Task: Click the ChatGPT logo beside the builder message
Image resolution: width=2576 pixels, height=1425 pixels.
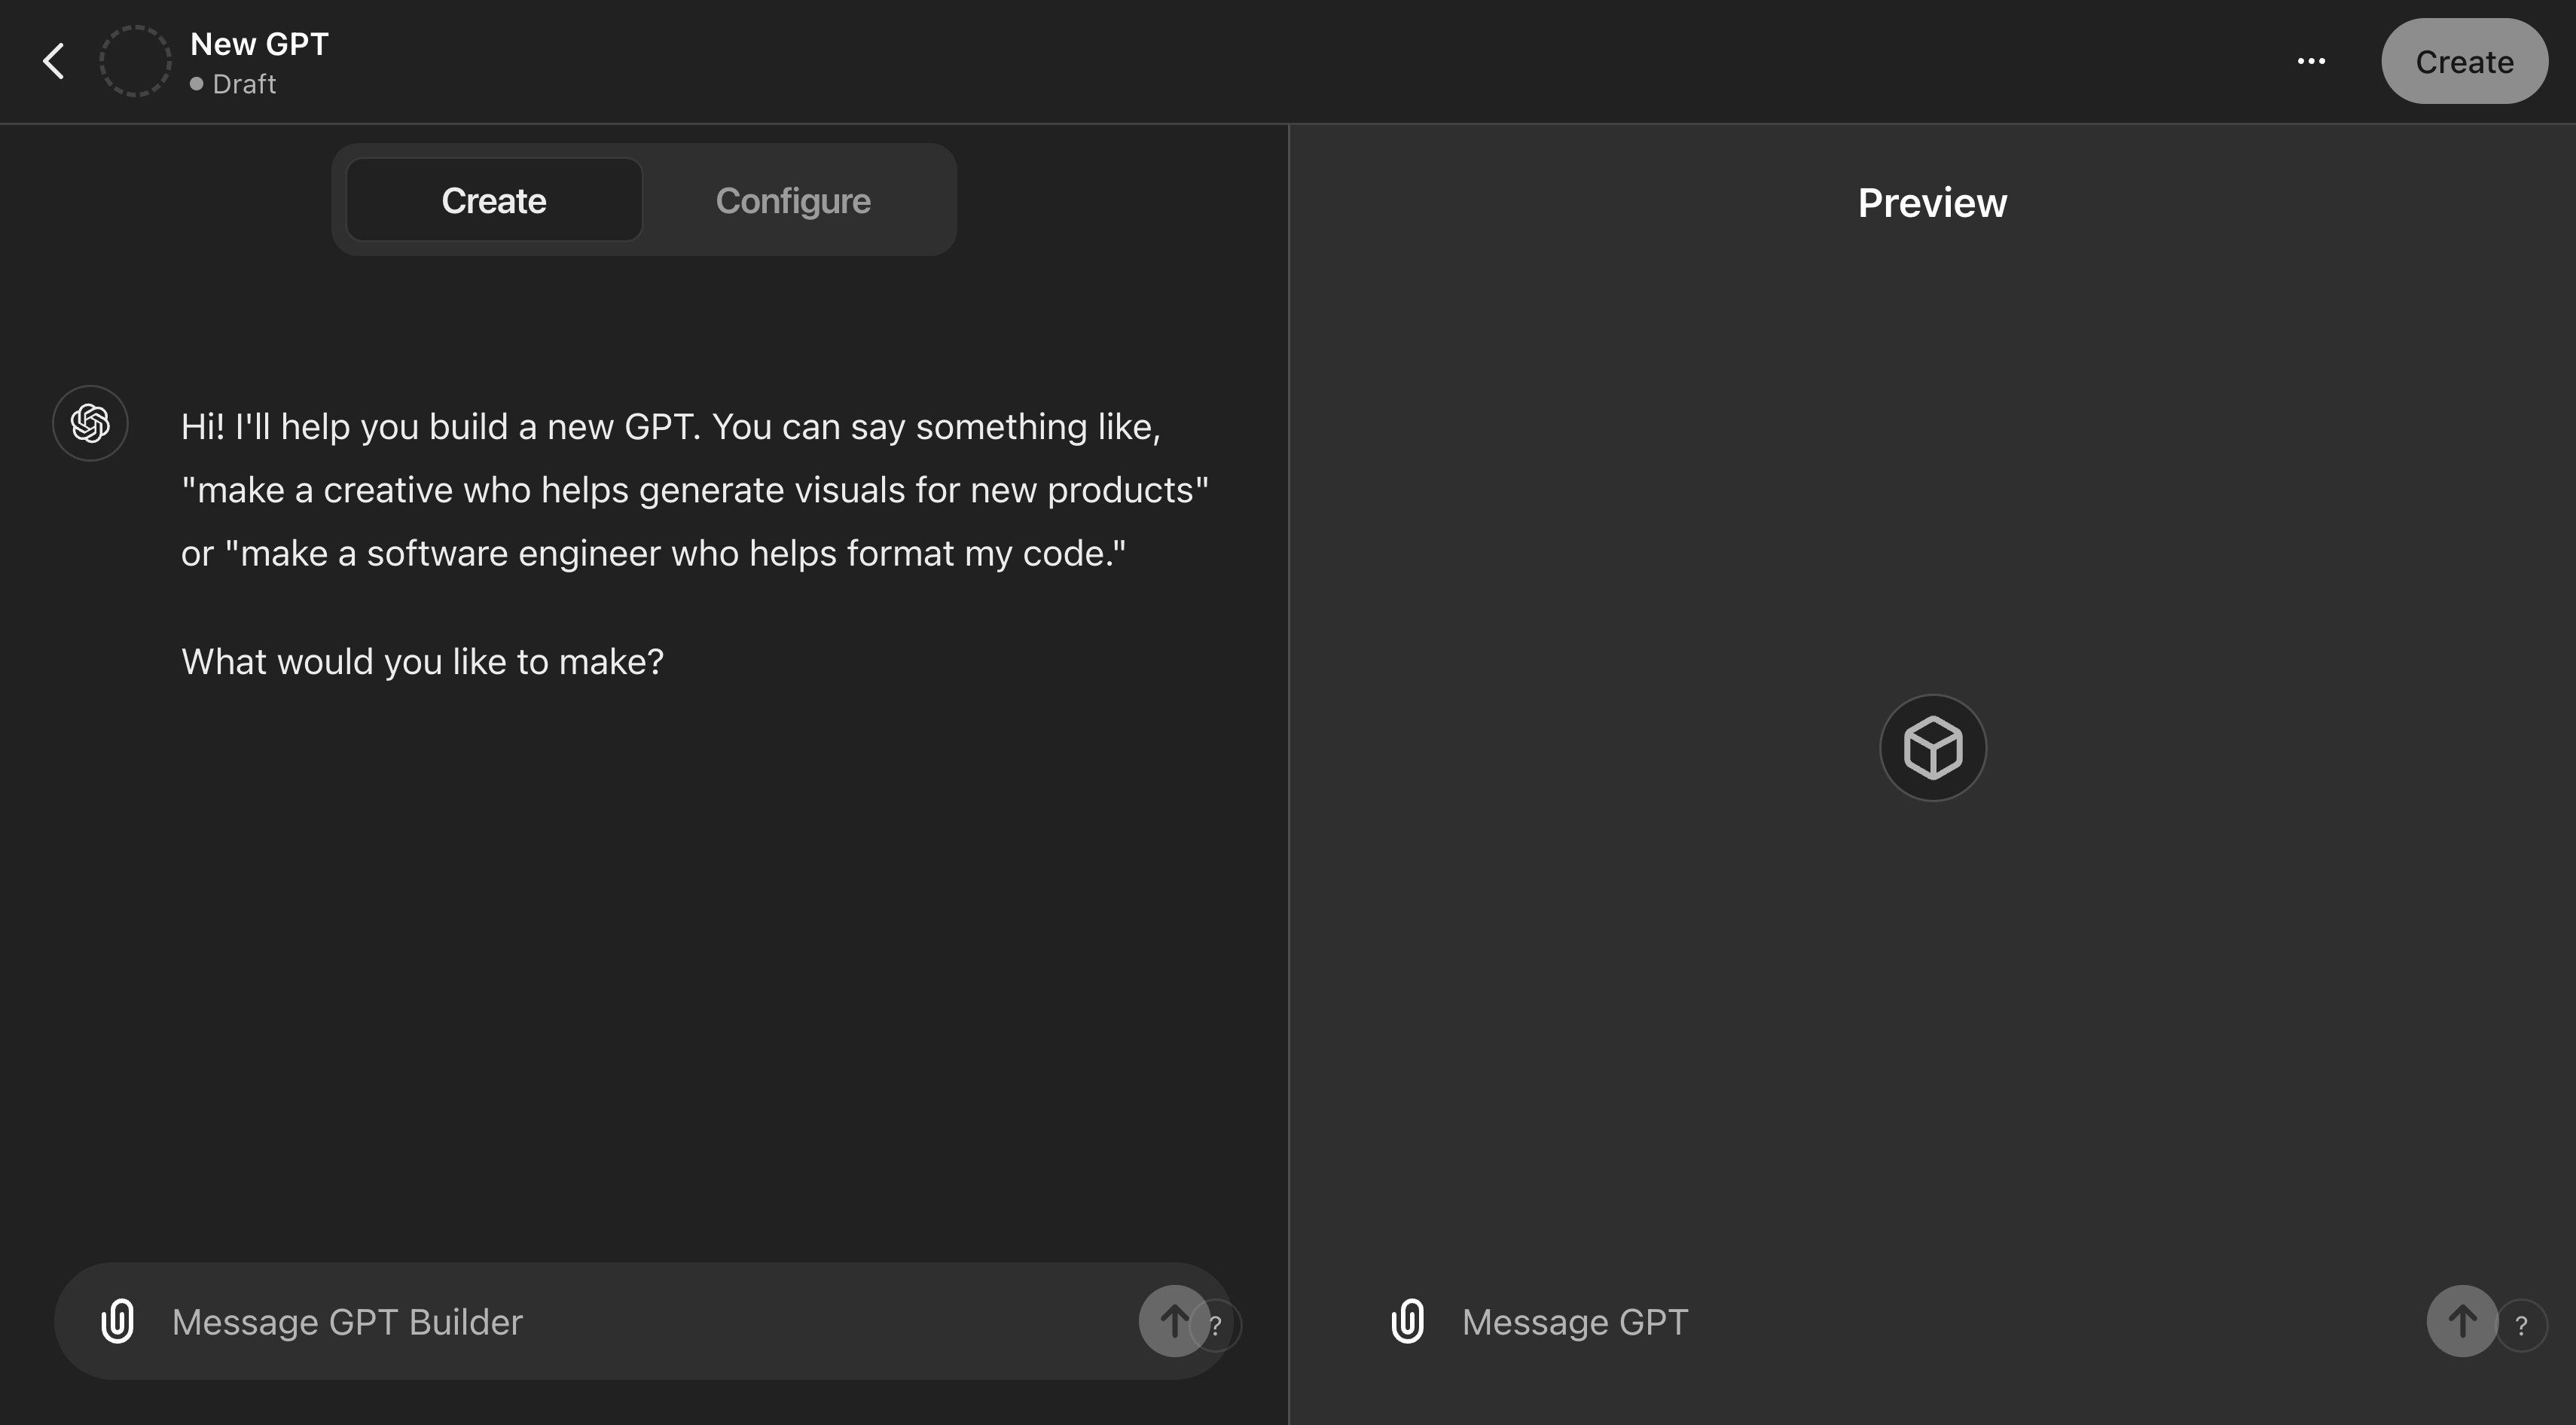Action: 90,424
